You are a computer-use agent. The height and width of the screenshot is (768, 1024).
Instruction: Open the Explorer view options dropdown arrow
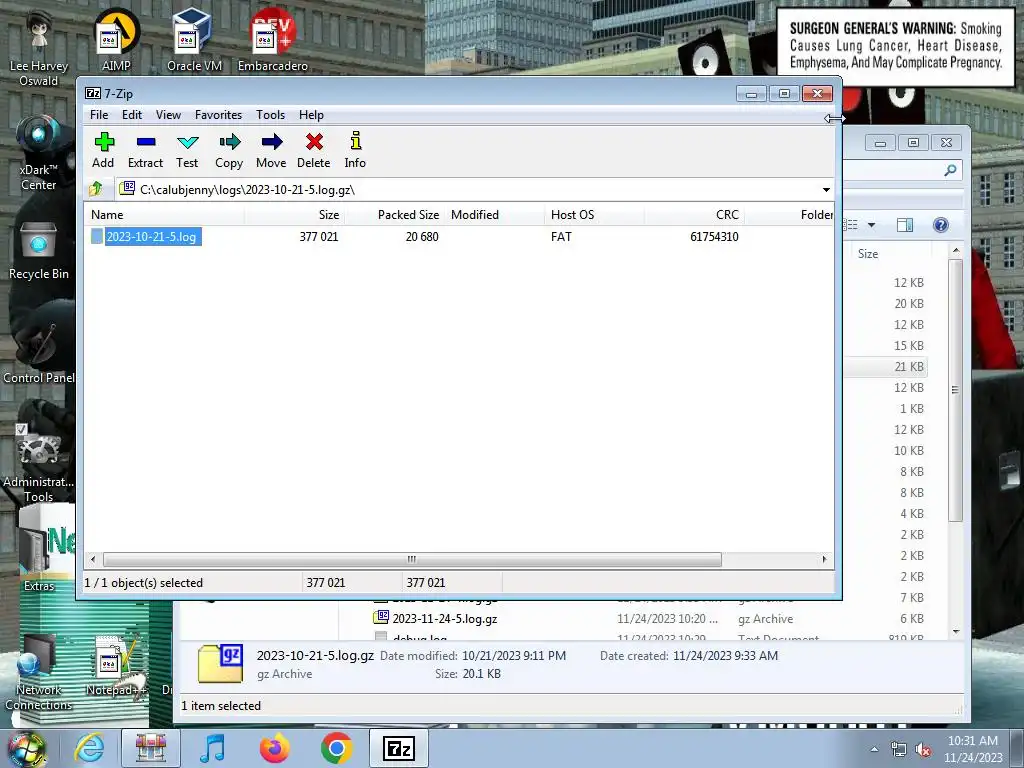pyautogui.click(x=871, y=225)
